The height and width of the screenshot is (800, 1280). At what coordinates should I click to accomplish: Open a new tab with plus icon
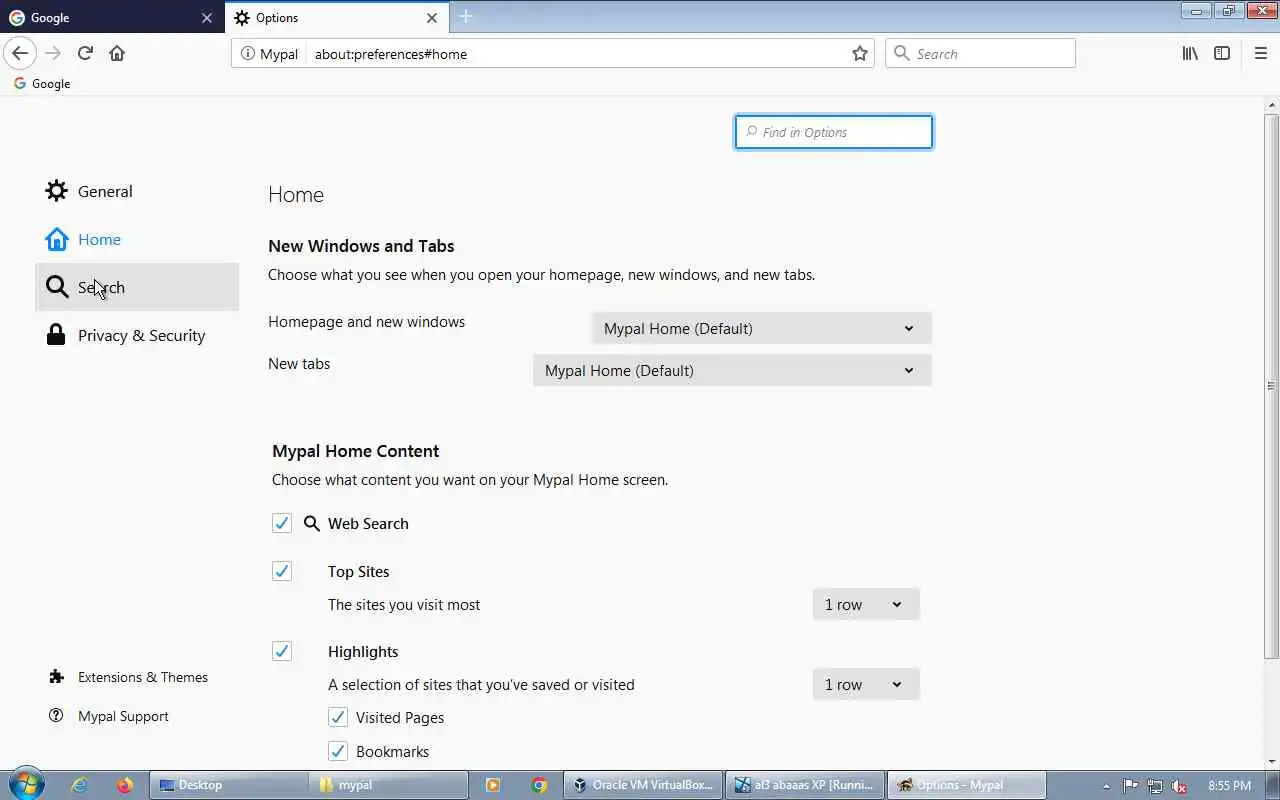(466, 17)
